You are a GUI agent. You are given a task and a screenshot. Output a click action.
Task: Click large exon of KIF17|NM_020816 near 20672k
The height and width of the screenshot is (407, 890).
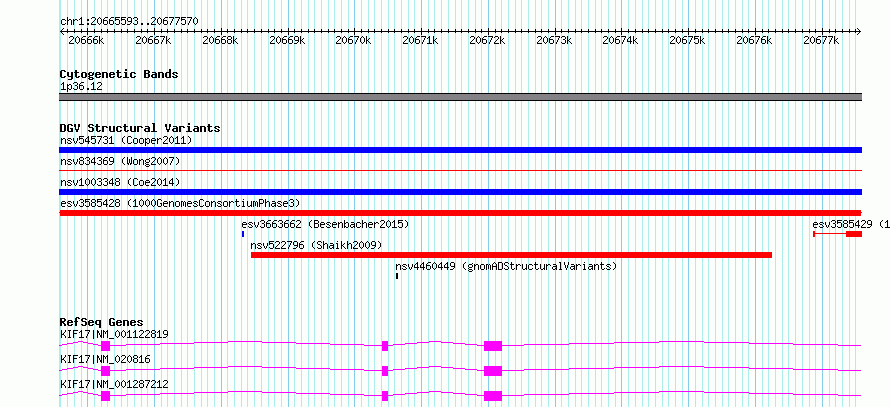click(x=493, y=371)
